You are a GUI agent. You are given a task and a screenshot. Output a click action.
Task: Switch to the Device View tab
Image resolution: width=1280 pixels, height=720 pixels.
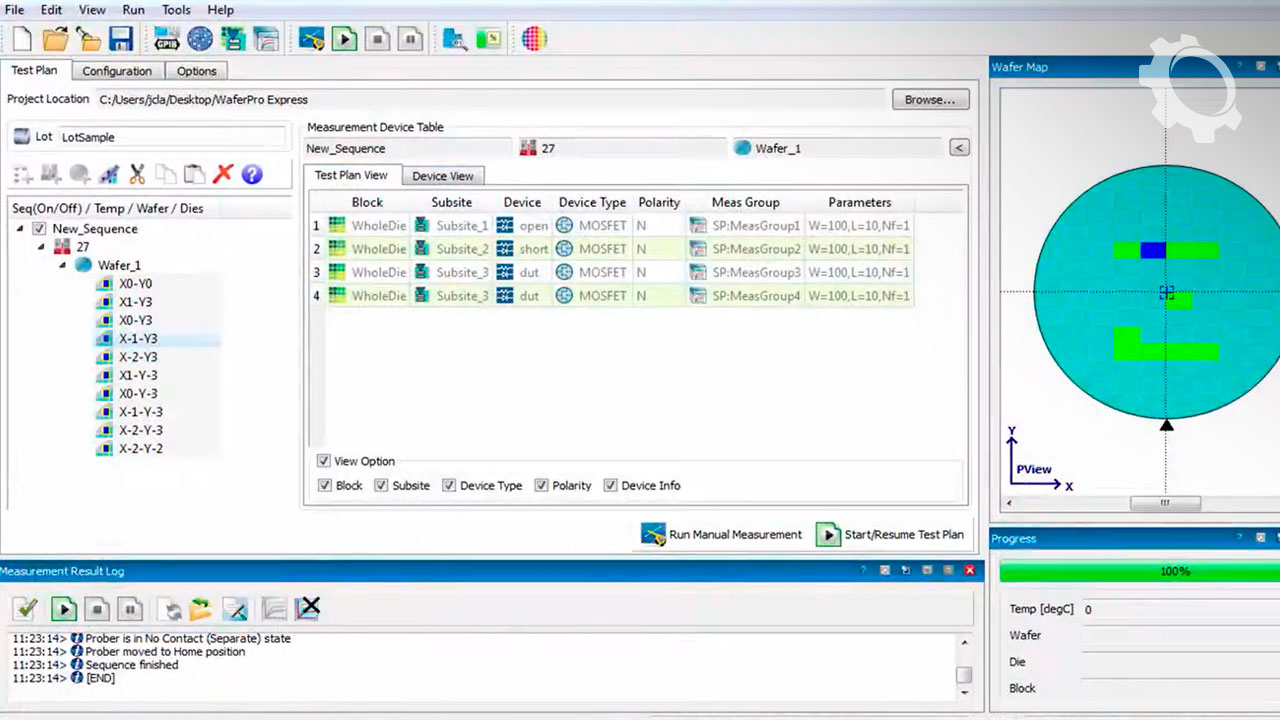pyautogui.click(x=442, y=176)
